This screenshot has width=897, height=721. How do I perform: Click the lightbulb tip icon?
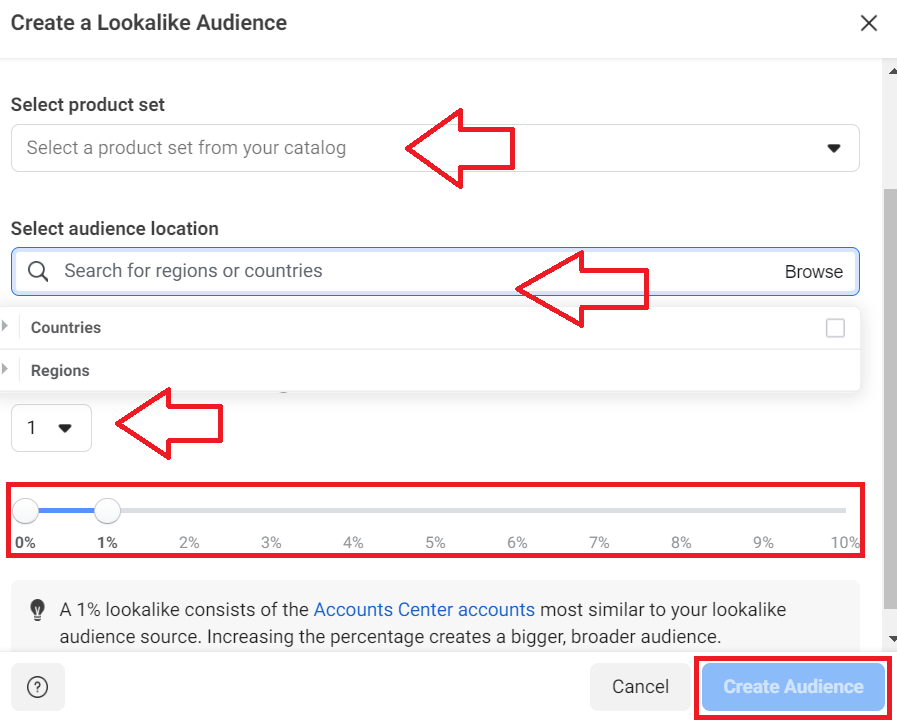37,610
